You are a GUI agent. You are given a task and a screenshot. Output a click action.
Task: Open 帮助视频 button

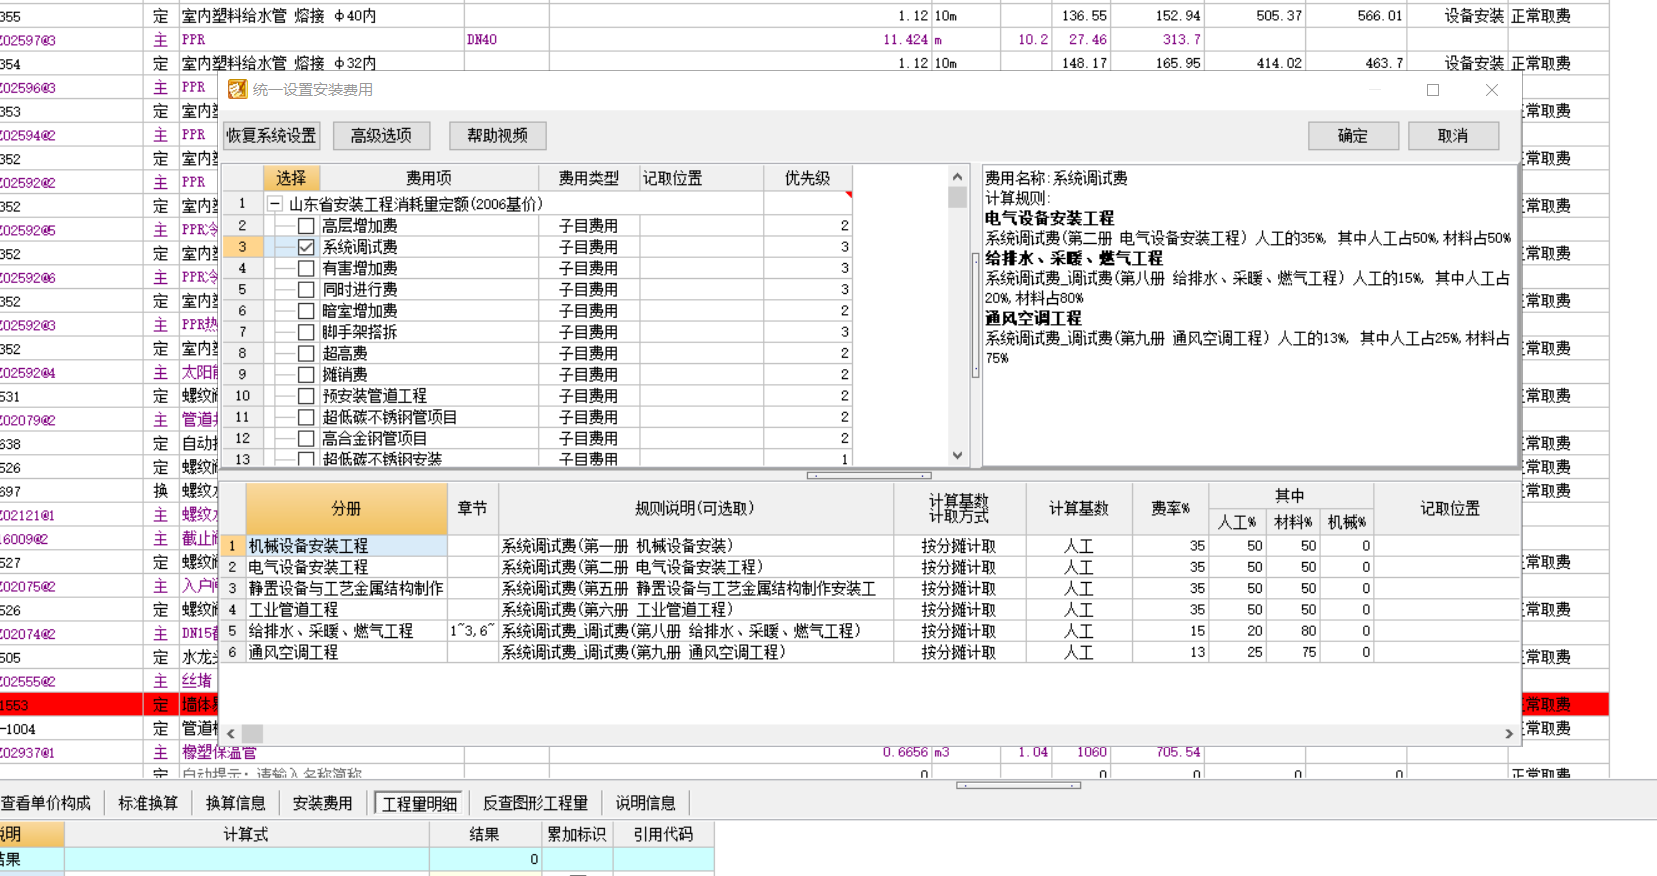pos(497,136)
